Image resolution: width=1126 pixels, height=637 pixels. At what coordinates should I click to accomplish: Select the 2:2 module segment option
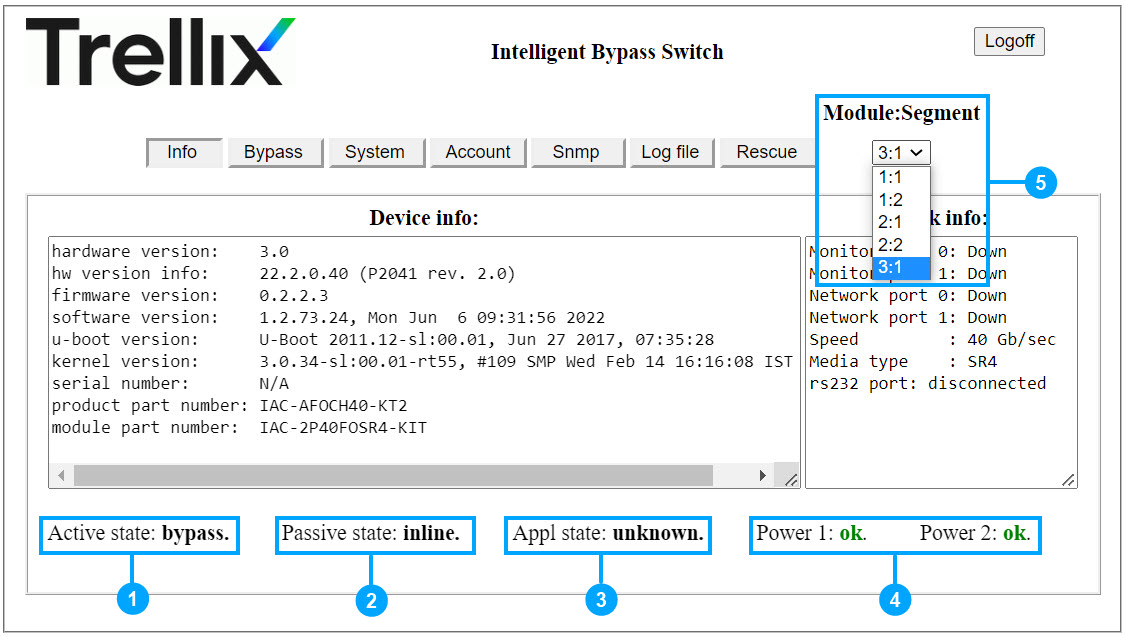coord(901,244)
